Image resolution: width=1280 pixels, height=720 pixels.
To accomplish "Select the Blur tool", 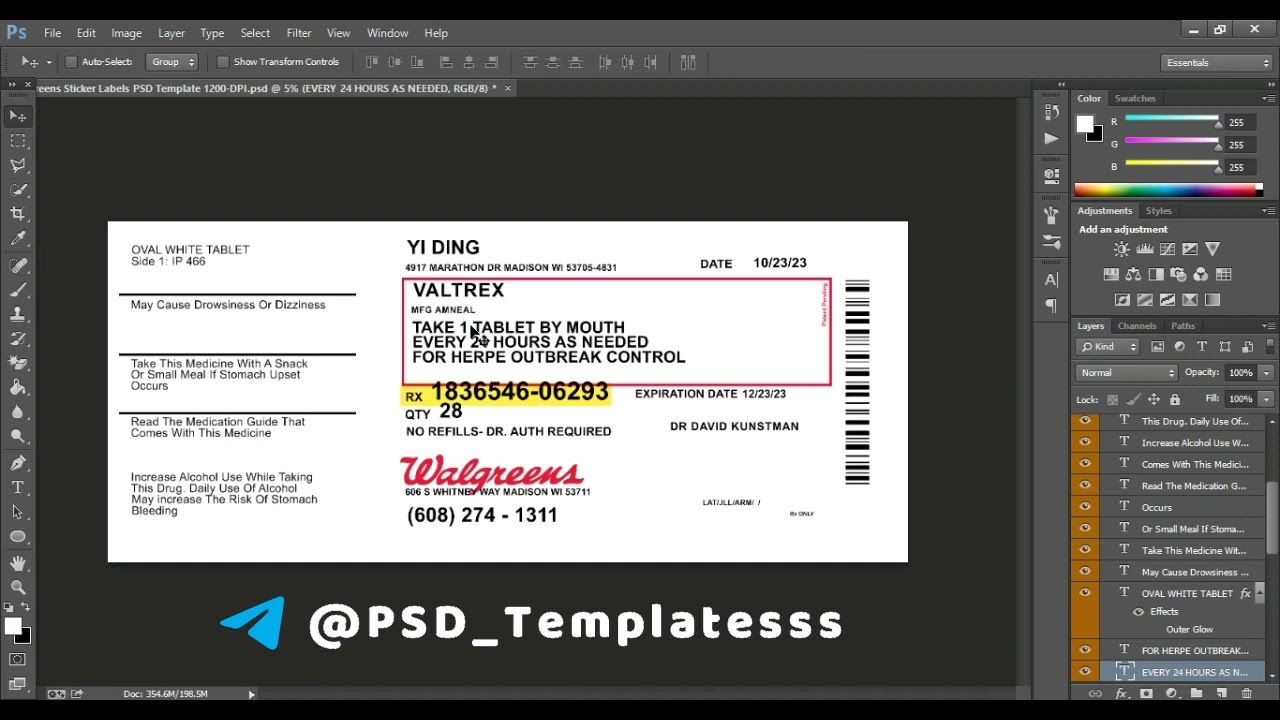I will (18, 412).
